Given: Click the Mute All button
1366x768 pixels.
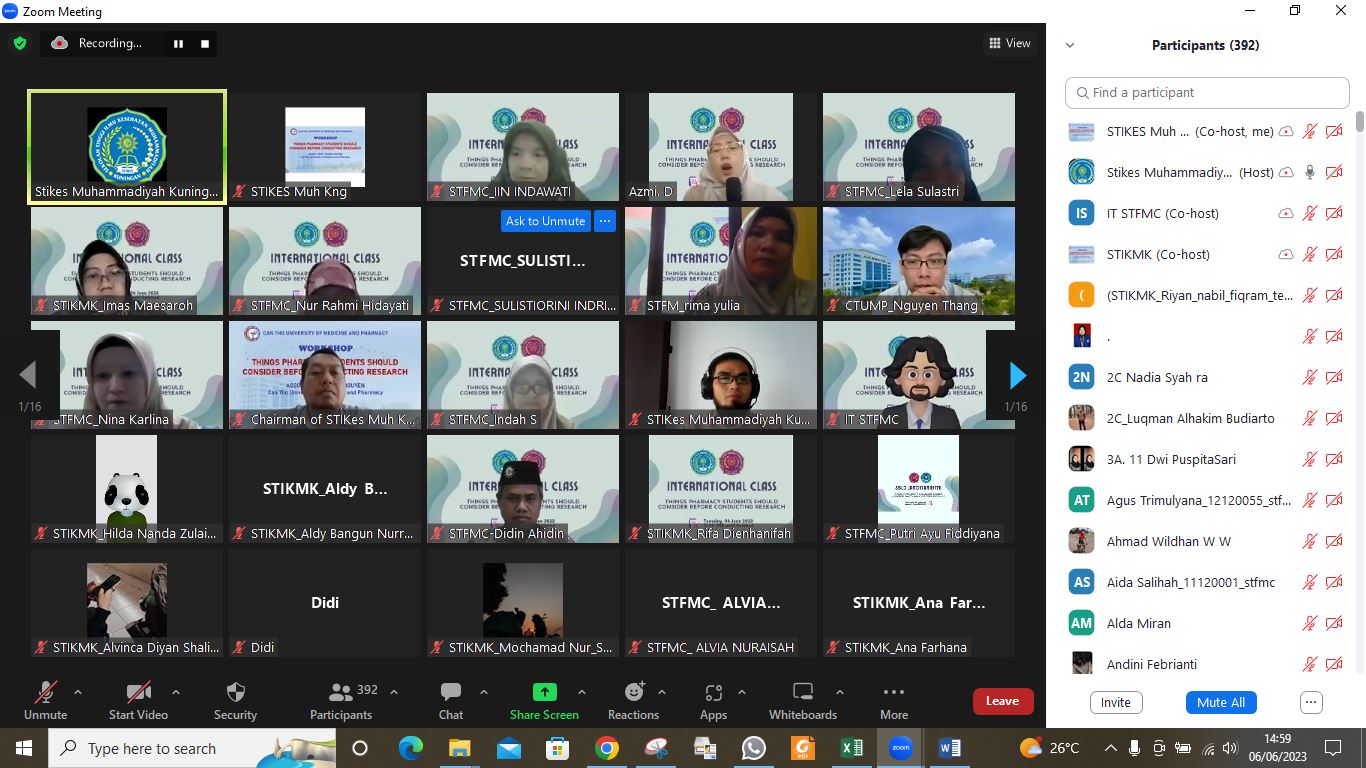Looking at the screenshot, I should coord(1220,702).
